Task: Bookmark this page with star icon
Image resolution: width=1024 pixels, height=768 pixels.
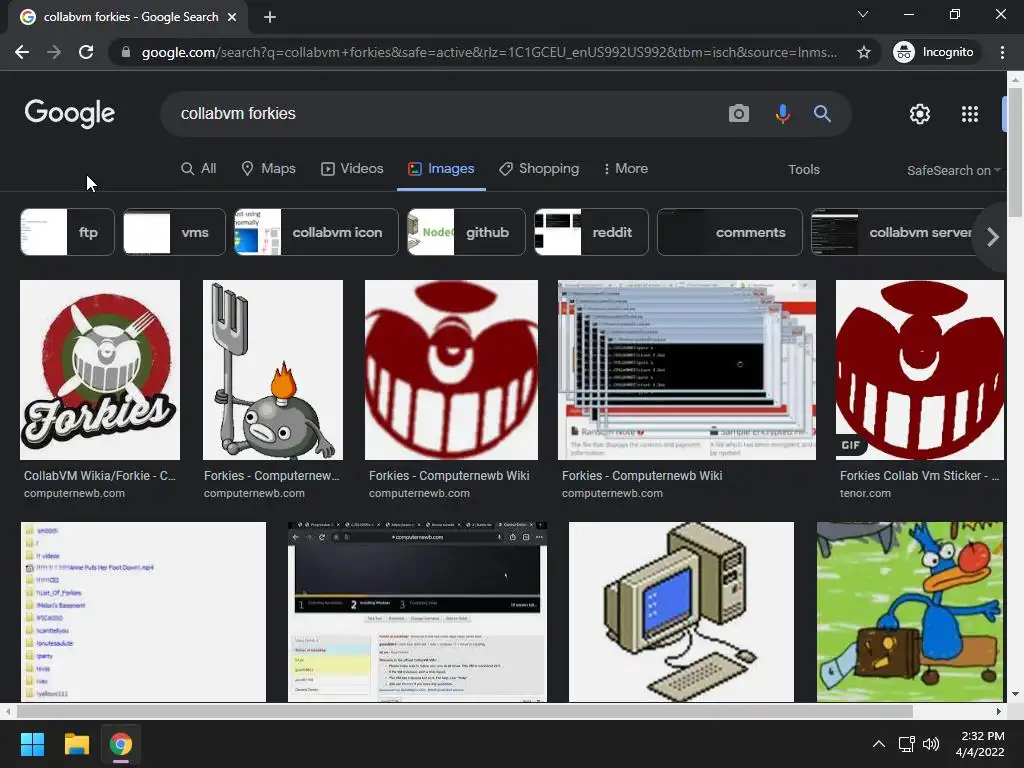Action: tap(863, 52)
